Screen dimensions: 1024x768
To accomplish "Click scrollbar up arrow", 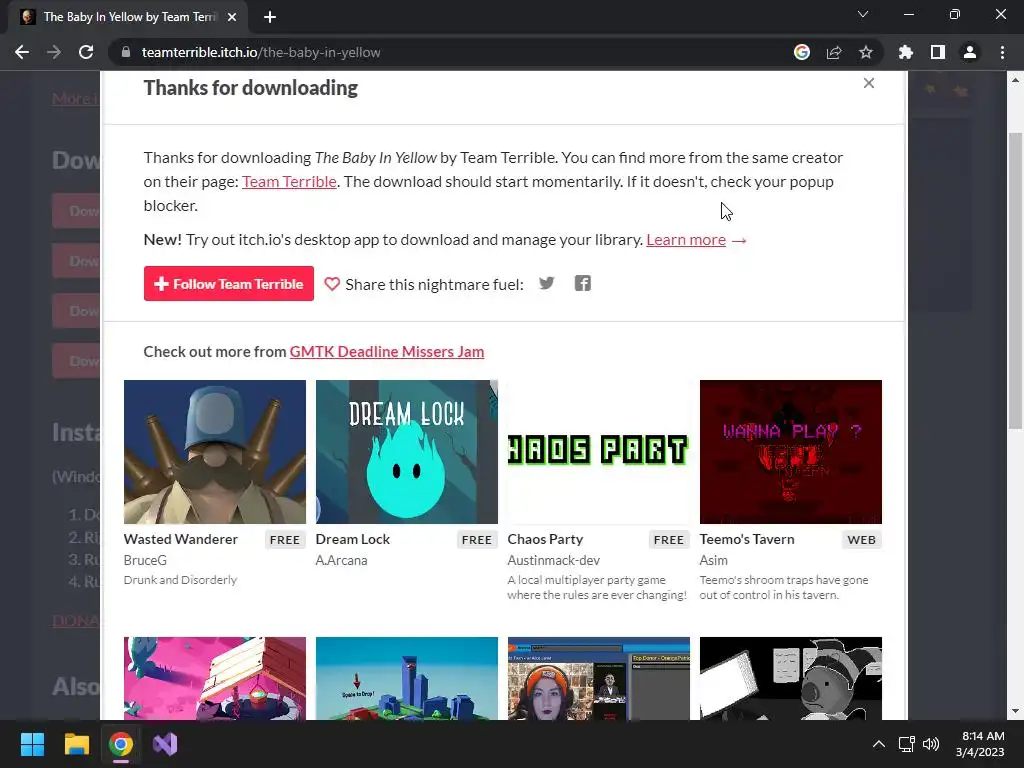I will tap(1015, 80).
